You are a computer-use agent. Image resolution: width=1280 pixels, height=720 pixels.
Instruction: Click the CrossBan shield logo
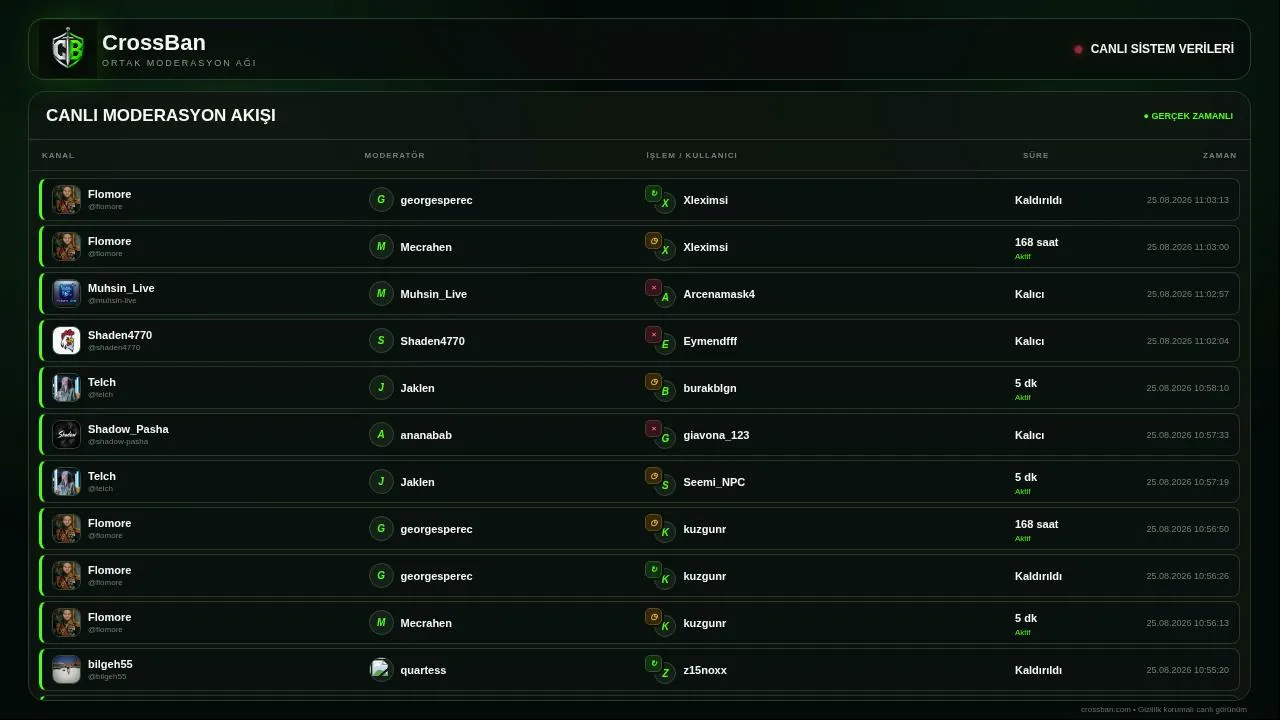point(68,49)
